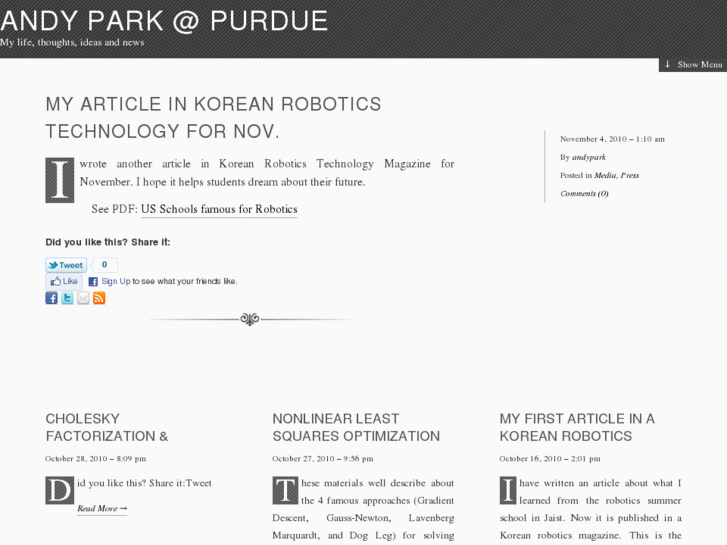
Task: Open Comments (0) link
Action: [584, 193]
